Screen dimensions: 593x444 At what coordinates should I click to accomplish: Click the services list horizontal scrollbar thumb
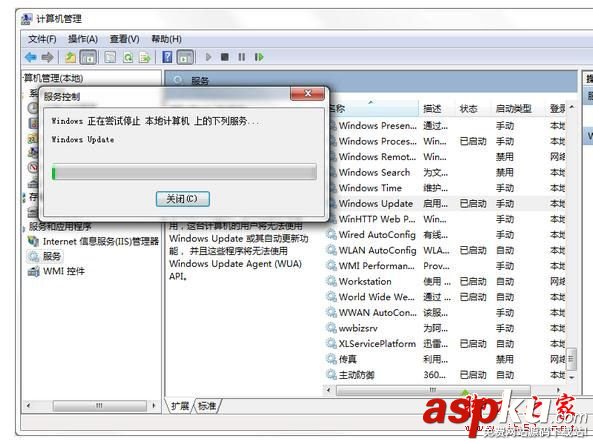pyautogui.click(x=433, y=390)
